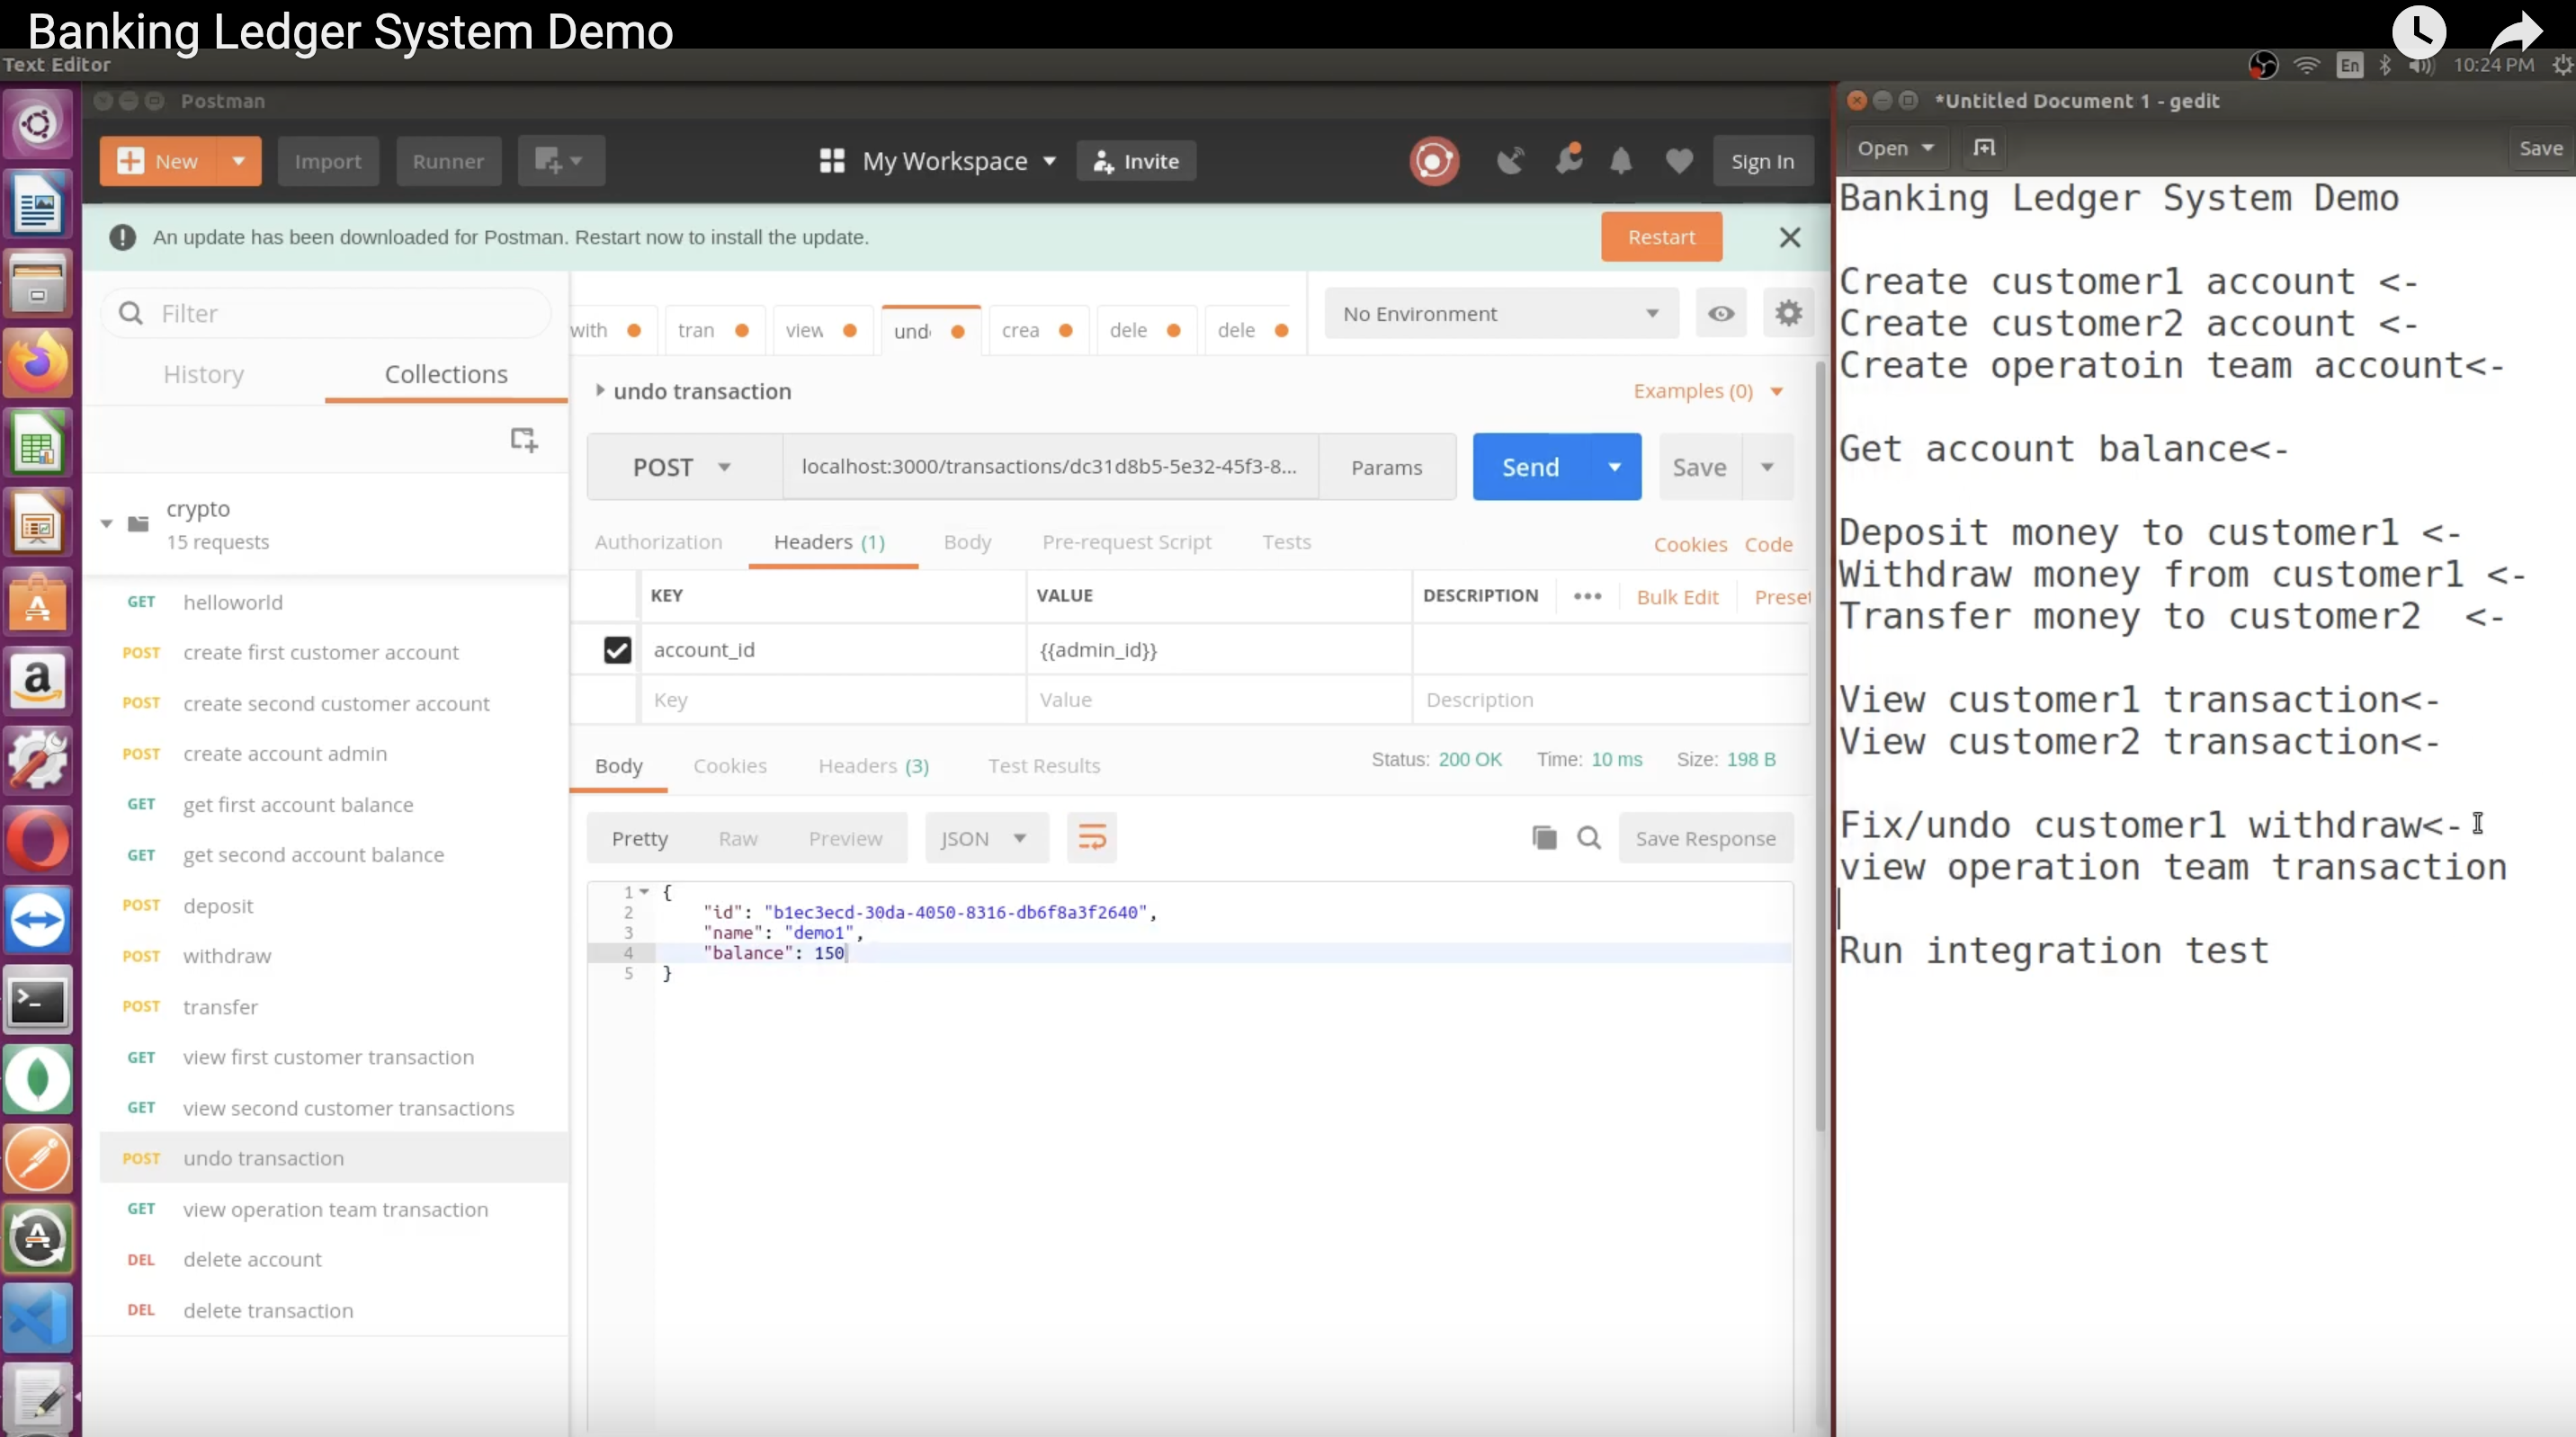
Task: Open the manage environments gear icon
Action: (x=1788, y=314)
